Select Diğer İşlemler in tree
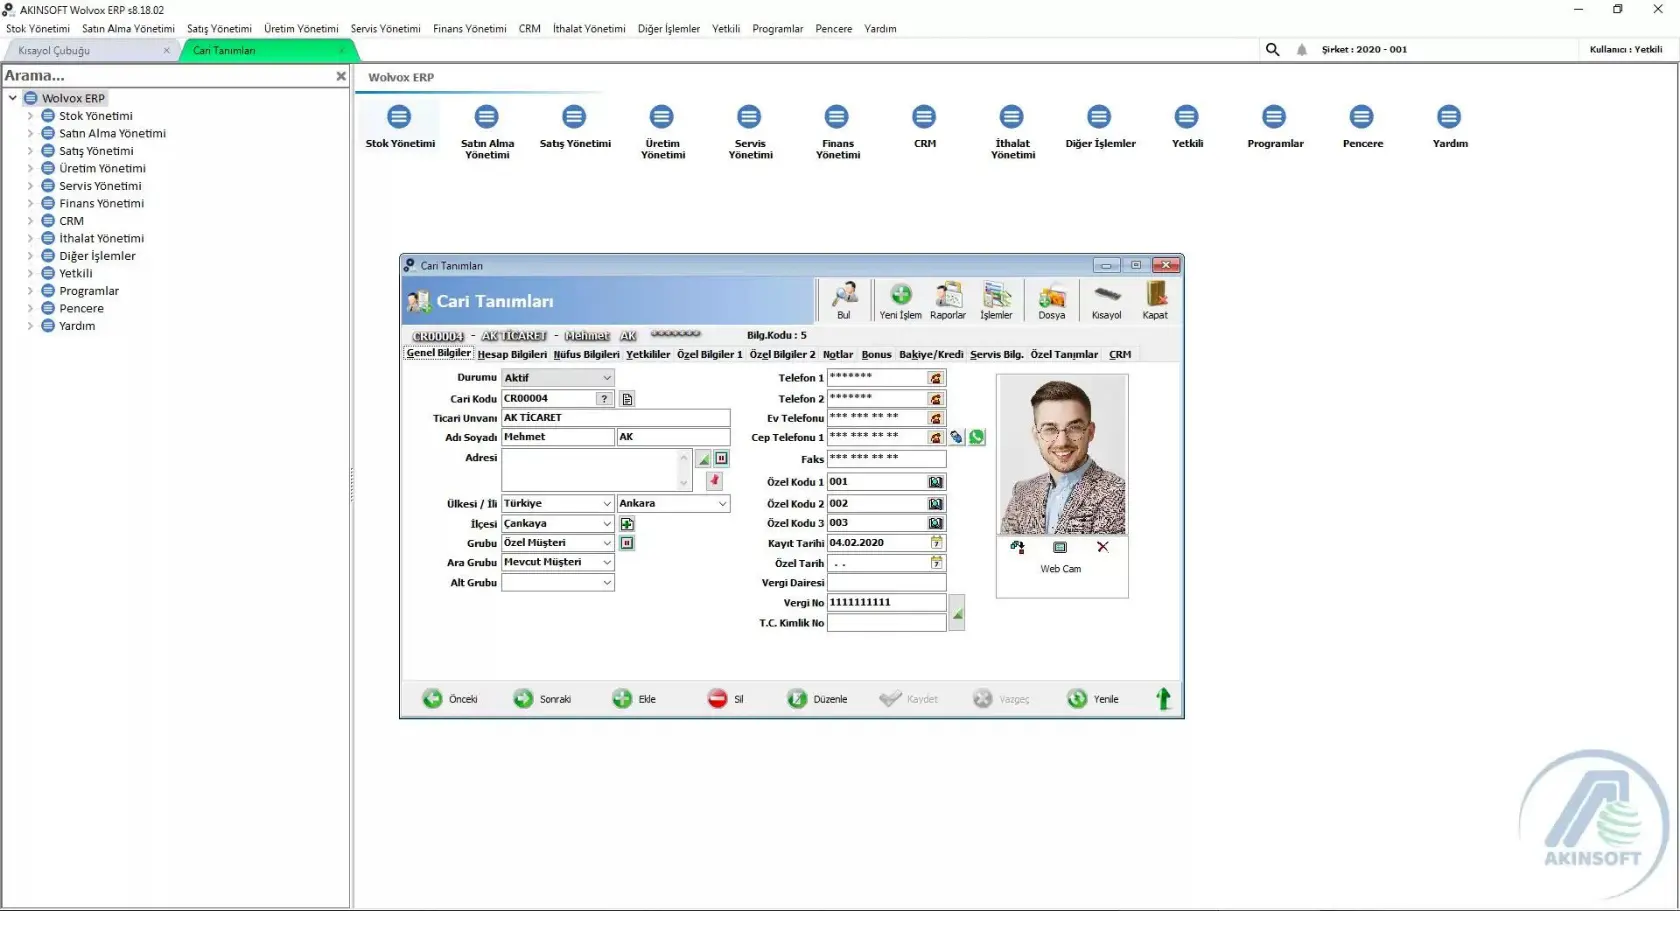Image resolution: width=1680 pixels, height=945 pixels. pyautogui.click(x=97, y=256)
